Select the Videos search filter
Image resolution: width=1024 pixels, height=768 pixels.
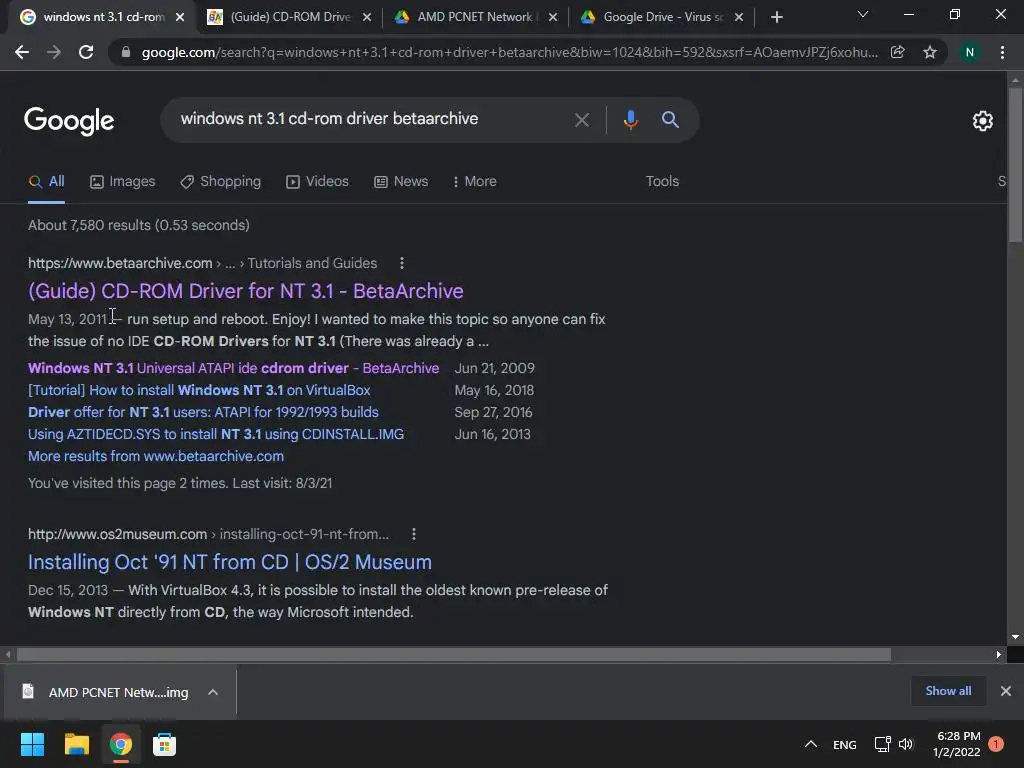317,182
